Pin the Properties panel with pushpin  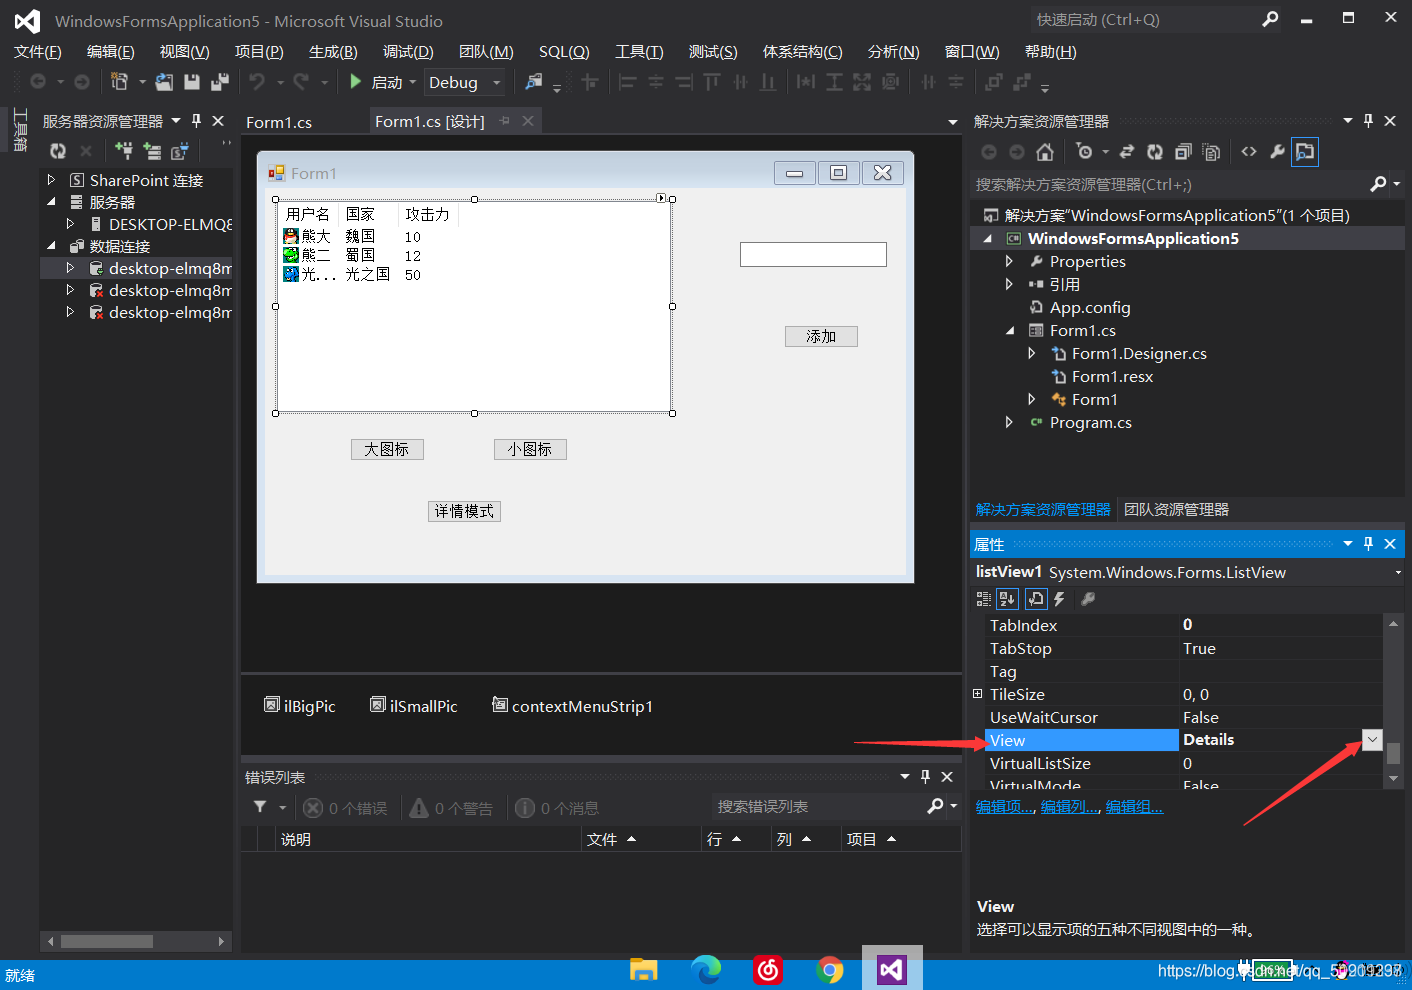click(x=1368, y=544)
